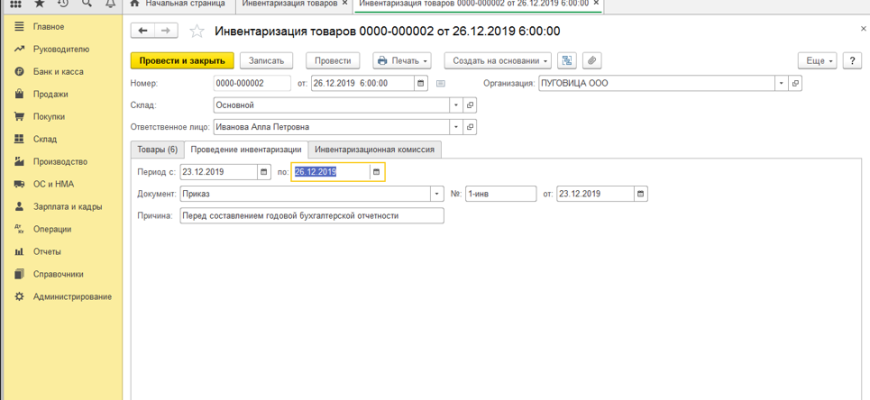Click the Провести и закрыть button
Viewport: 870px width, 400px height.
182,61
